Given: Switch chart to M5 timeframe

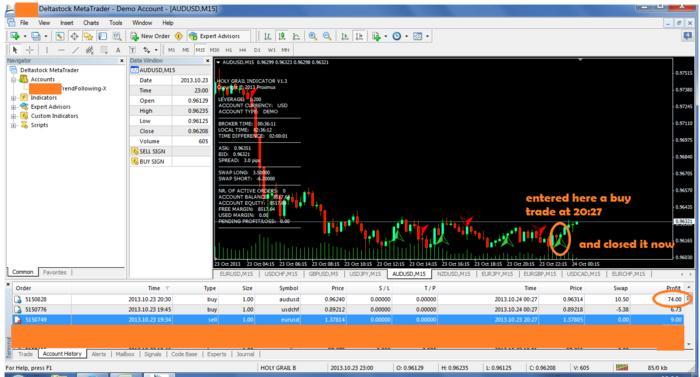Looking at the screenshot, I should click(186, 50).
